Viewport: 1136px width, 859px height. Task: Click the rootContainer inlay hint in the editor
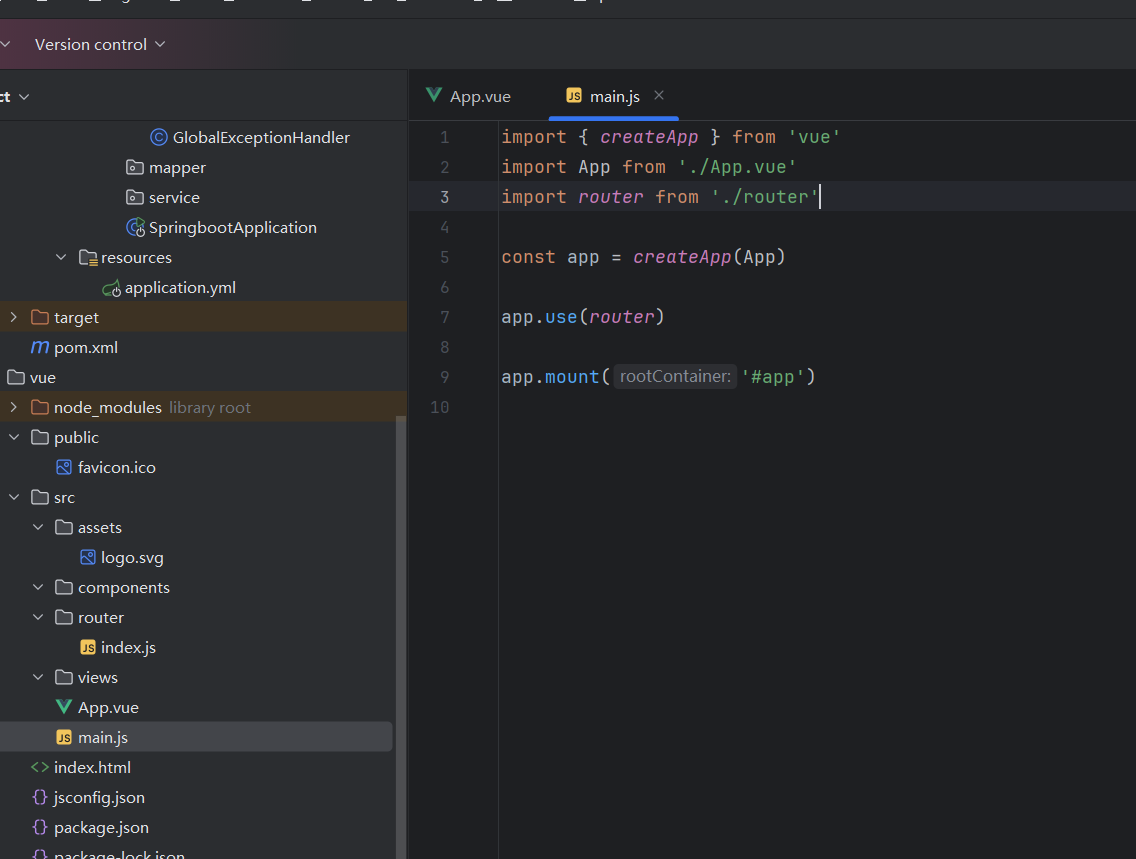click(674, 376)
